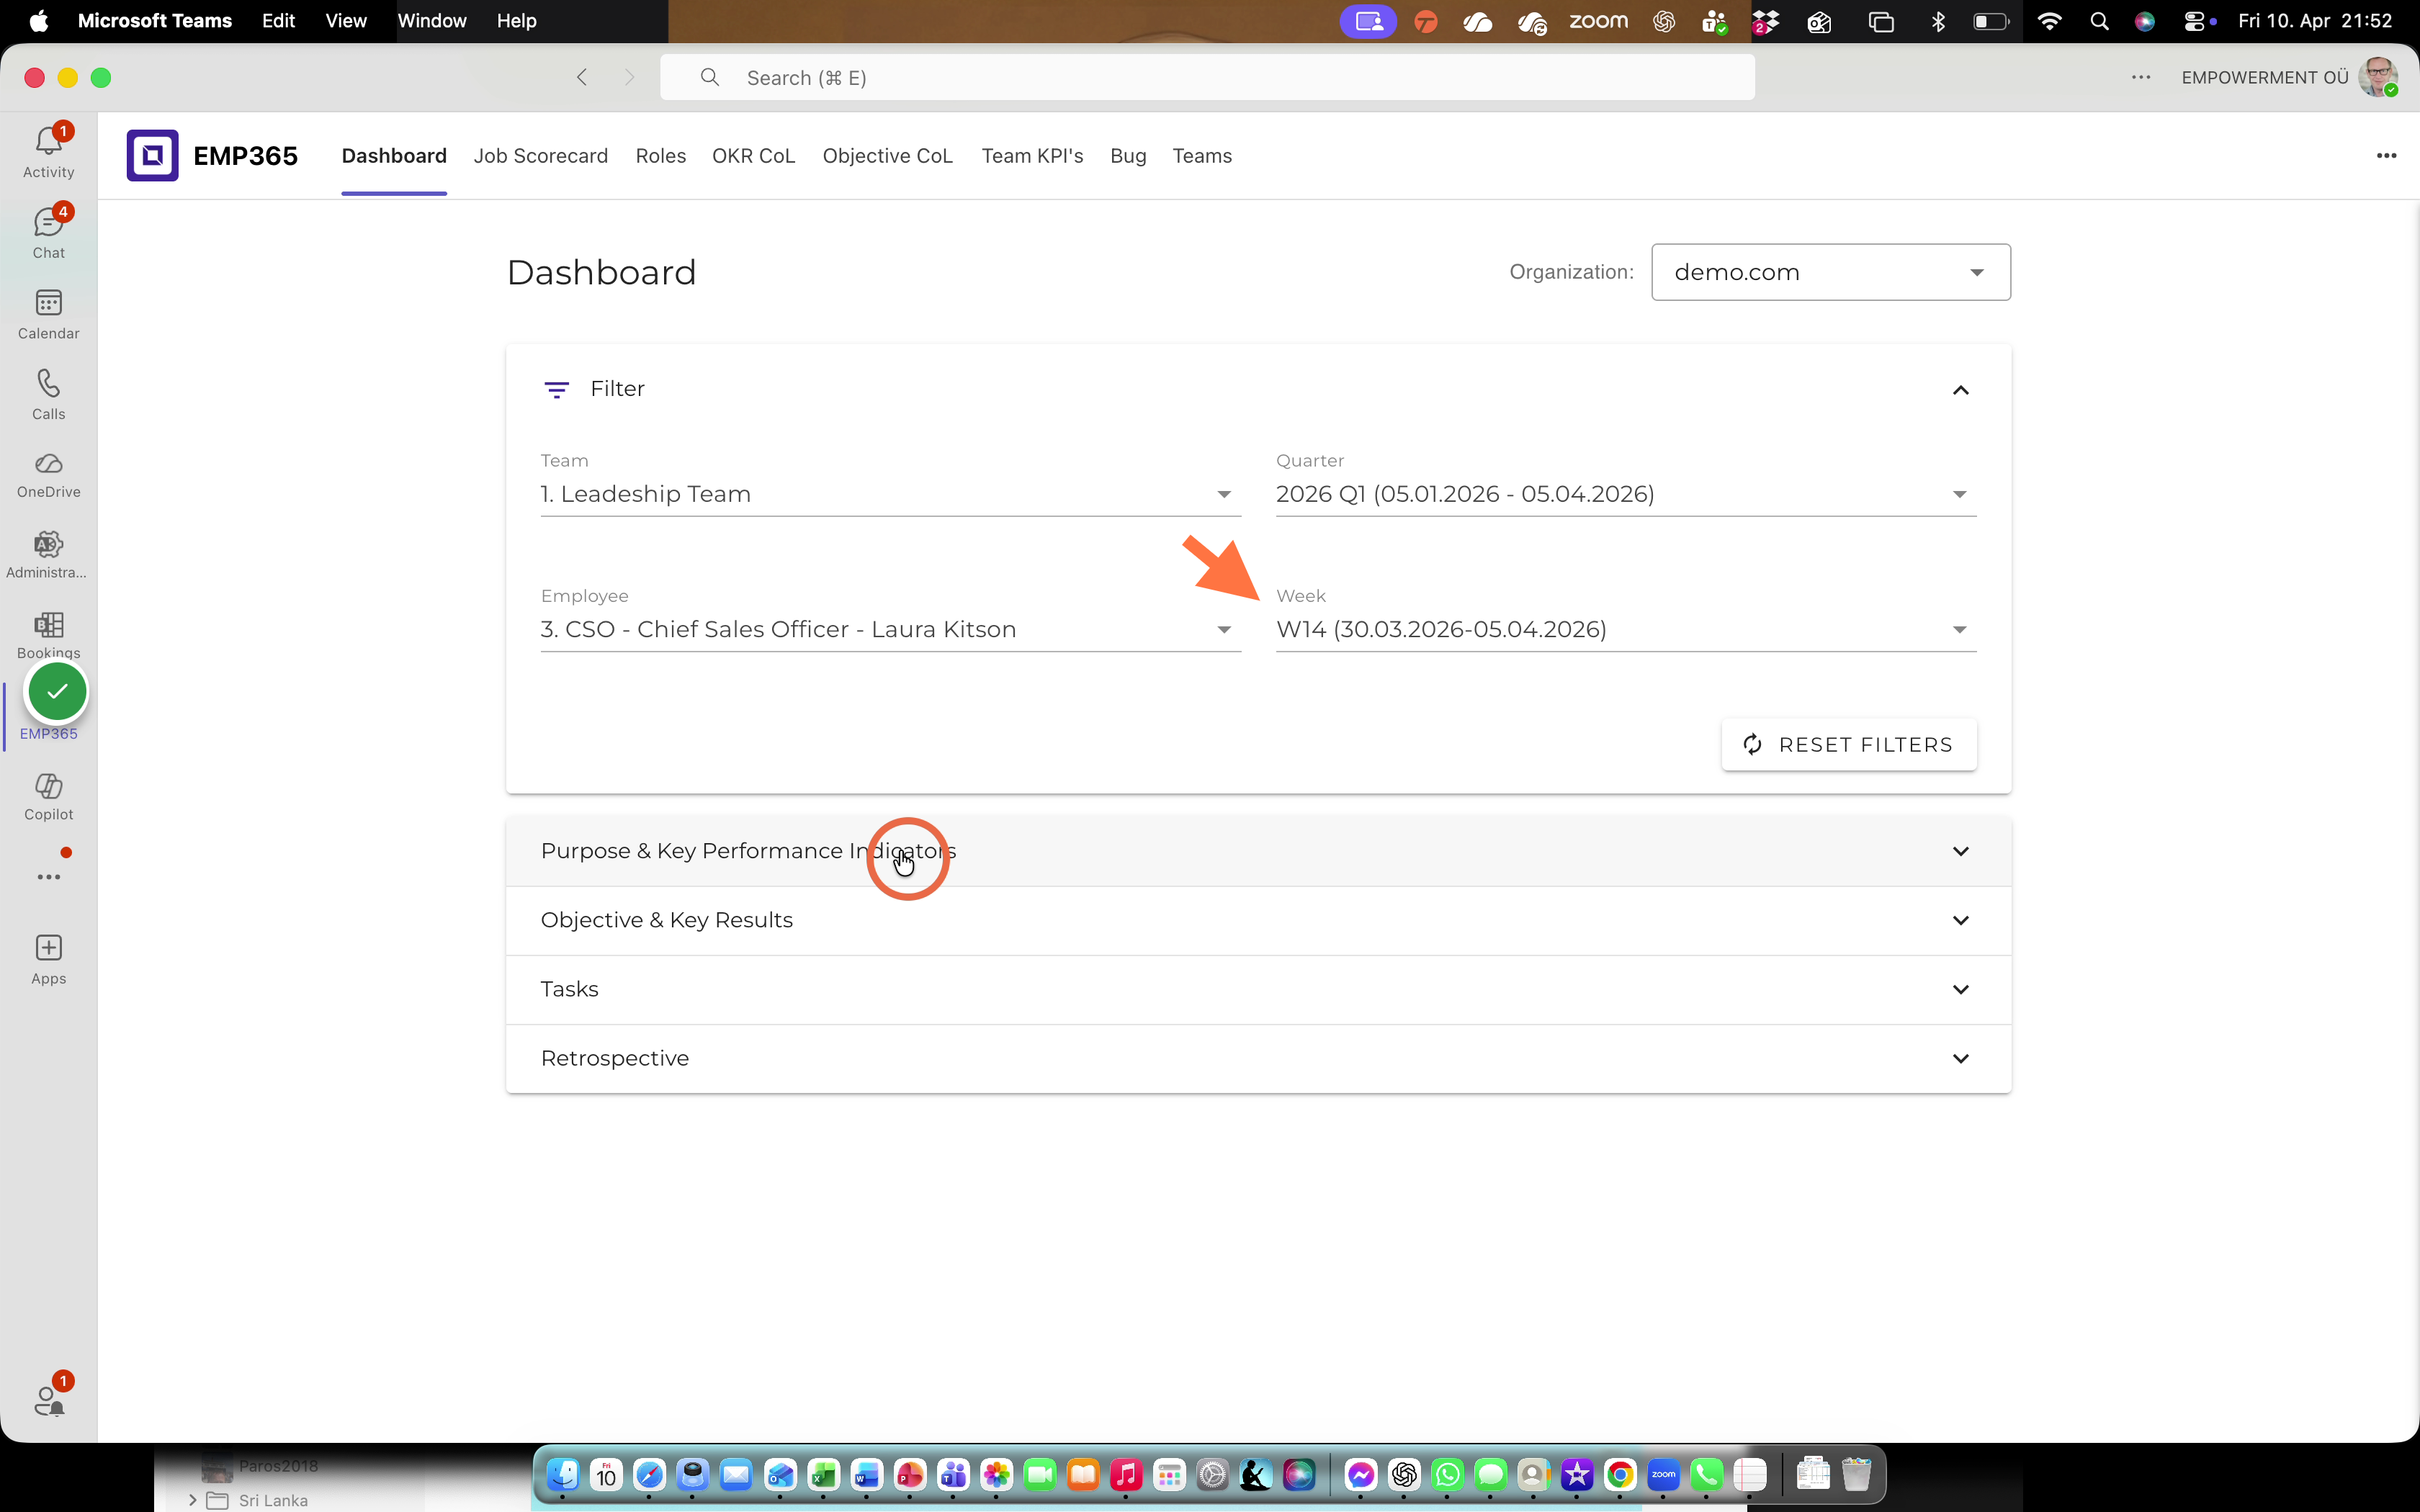Switch to the Team KPI's tab
2420x1512 pixels.
[x=1032, y=156]
